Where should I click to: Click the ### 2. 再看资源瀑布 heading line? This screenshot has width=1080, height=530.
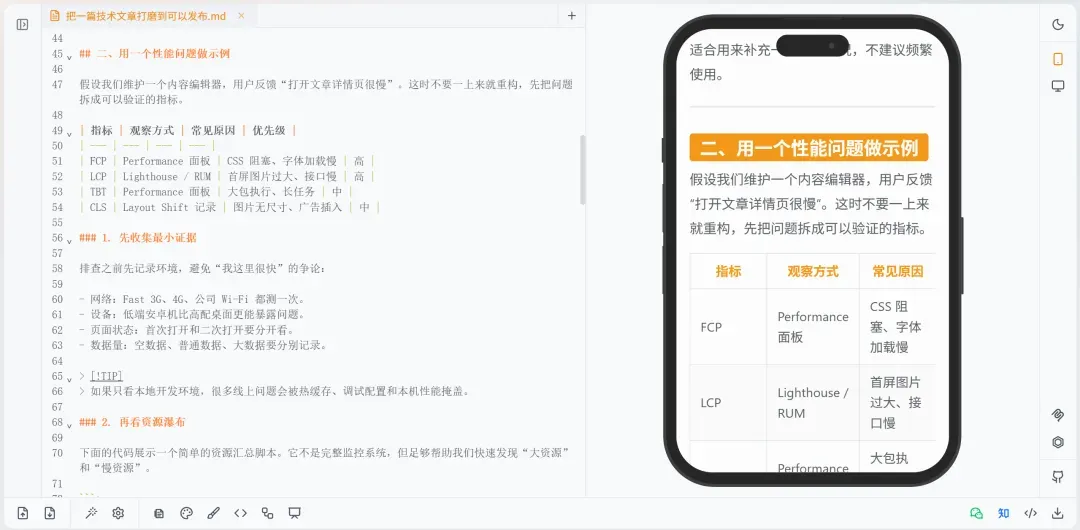point(132,422)
